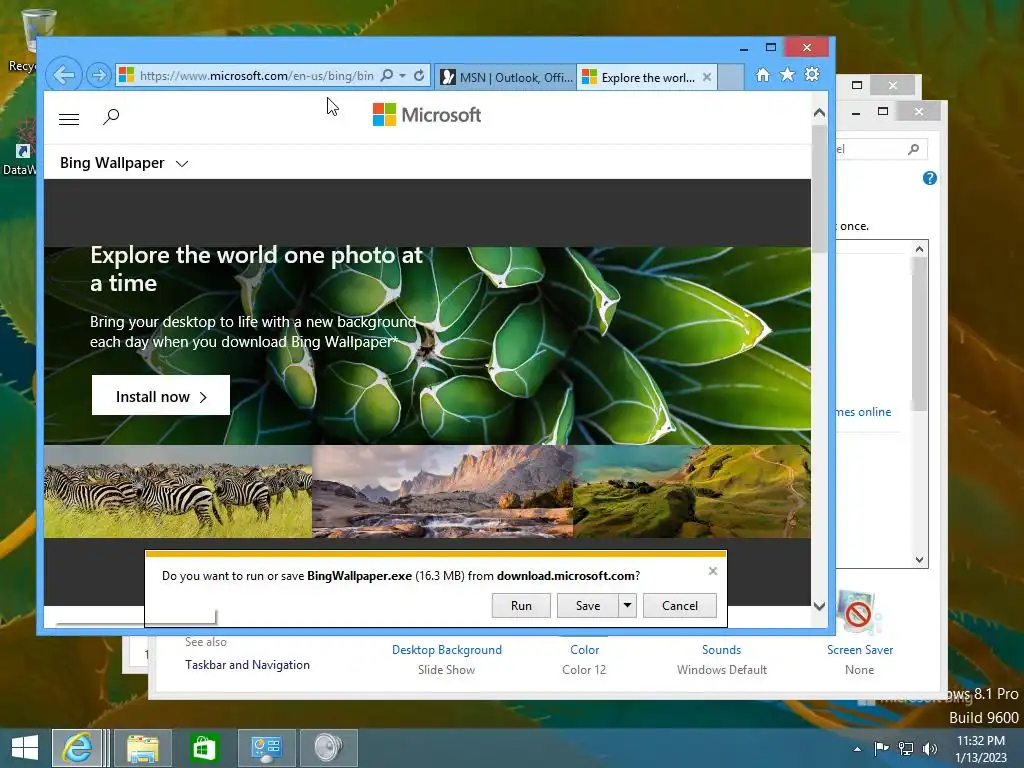
Task: Open the hamburger menu on the Microsoft page
Action: pos(69,118)
